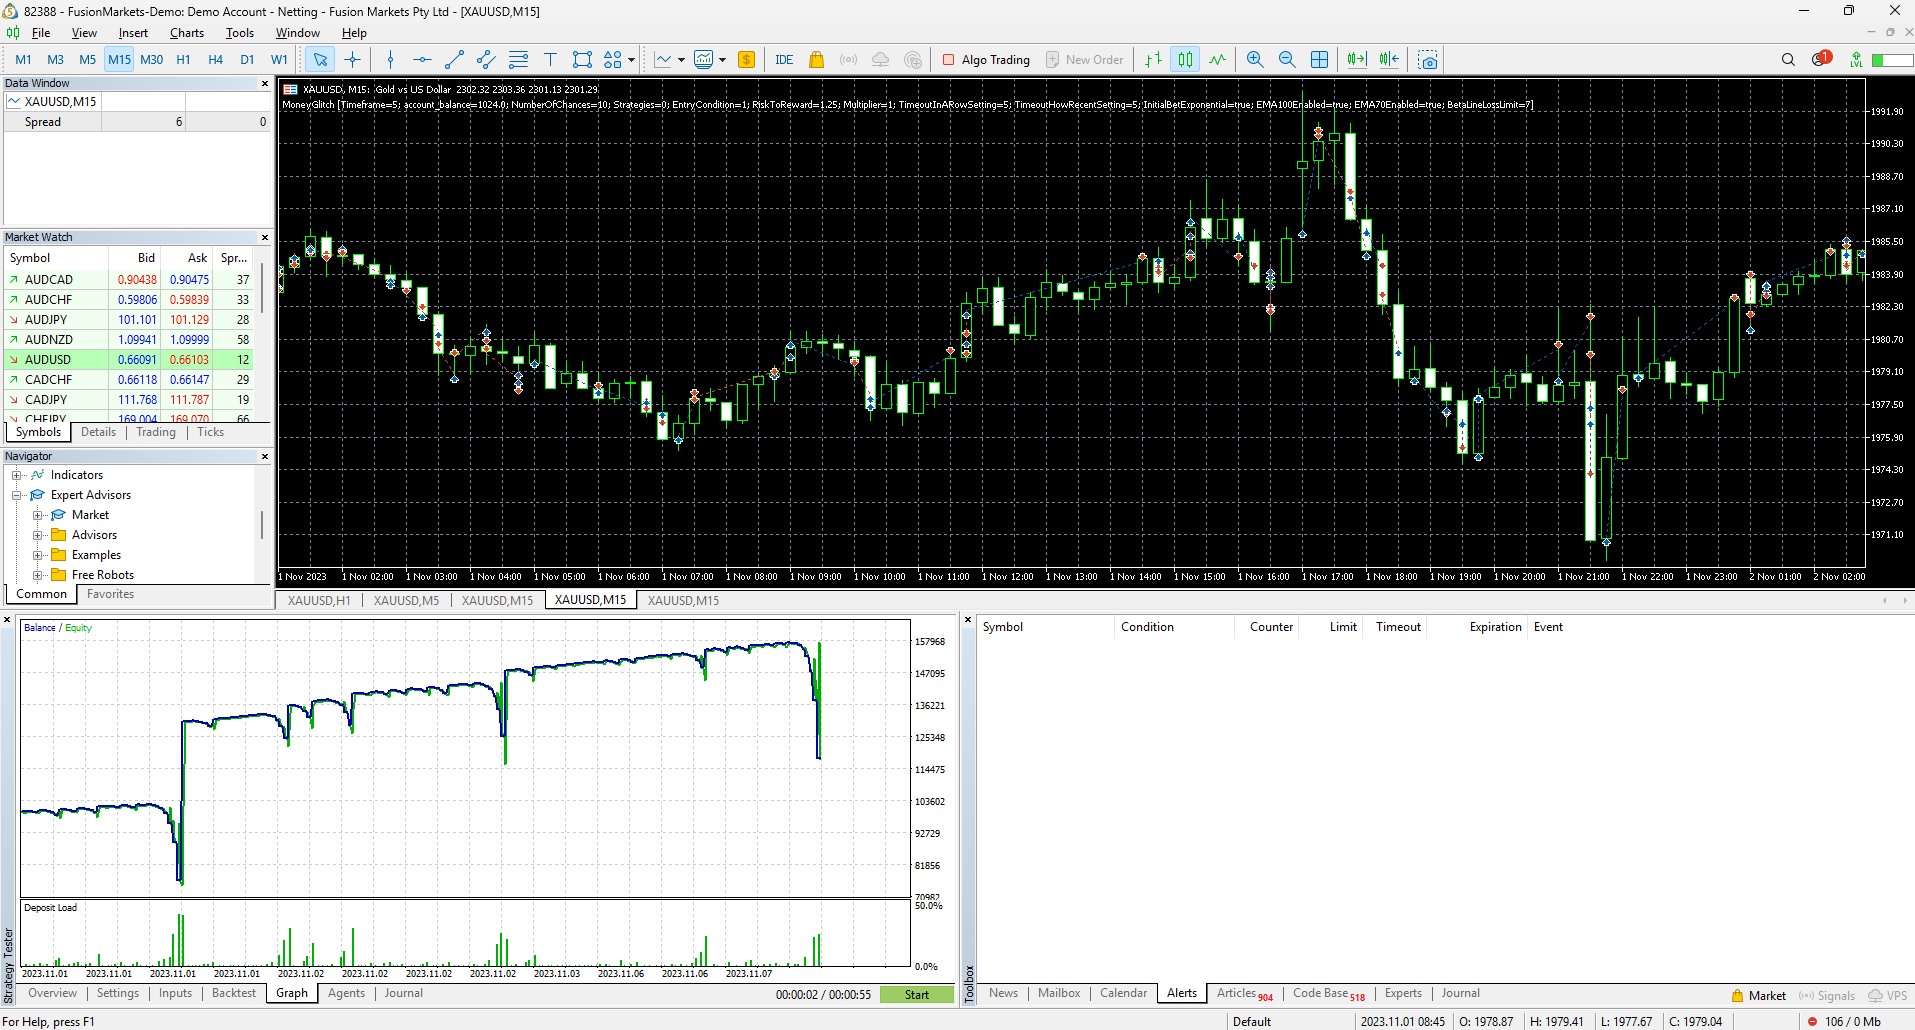Enable Algo Trading
The width and height of the screenshot is (1915, 1030).
(x=987, y=59)
